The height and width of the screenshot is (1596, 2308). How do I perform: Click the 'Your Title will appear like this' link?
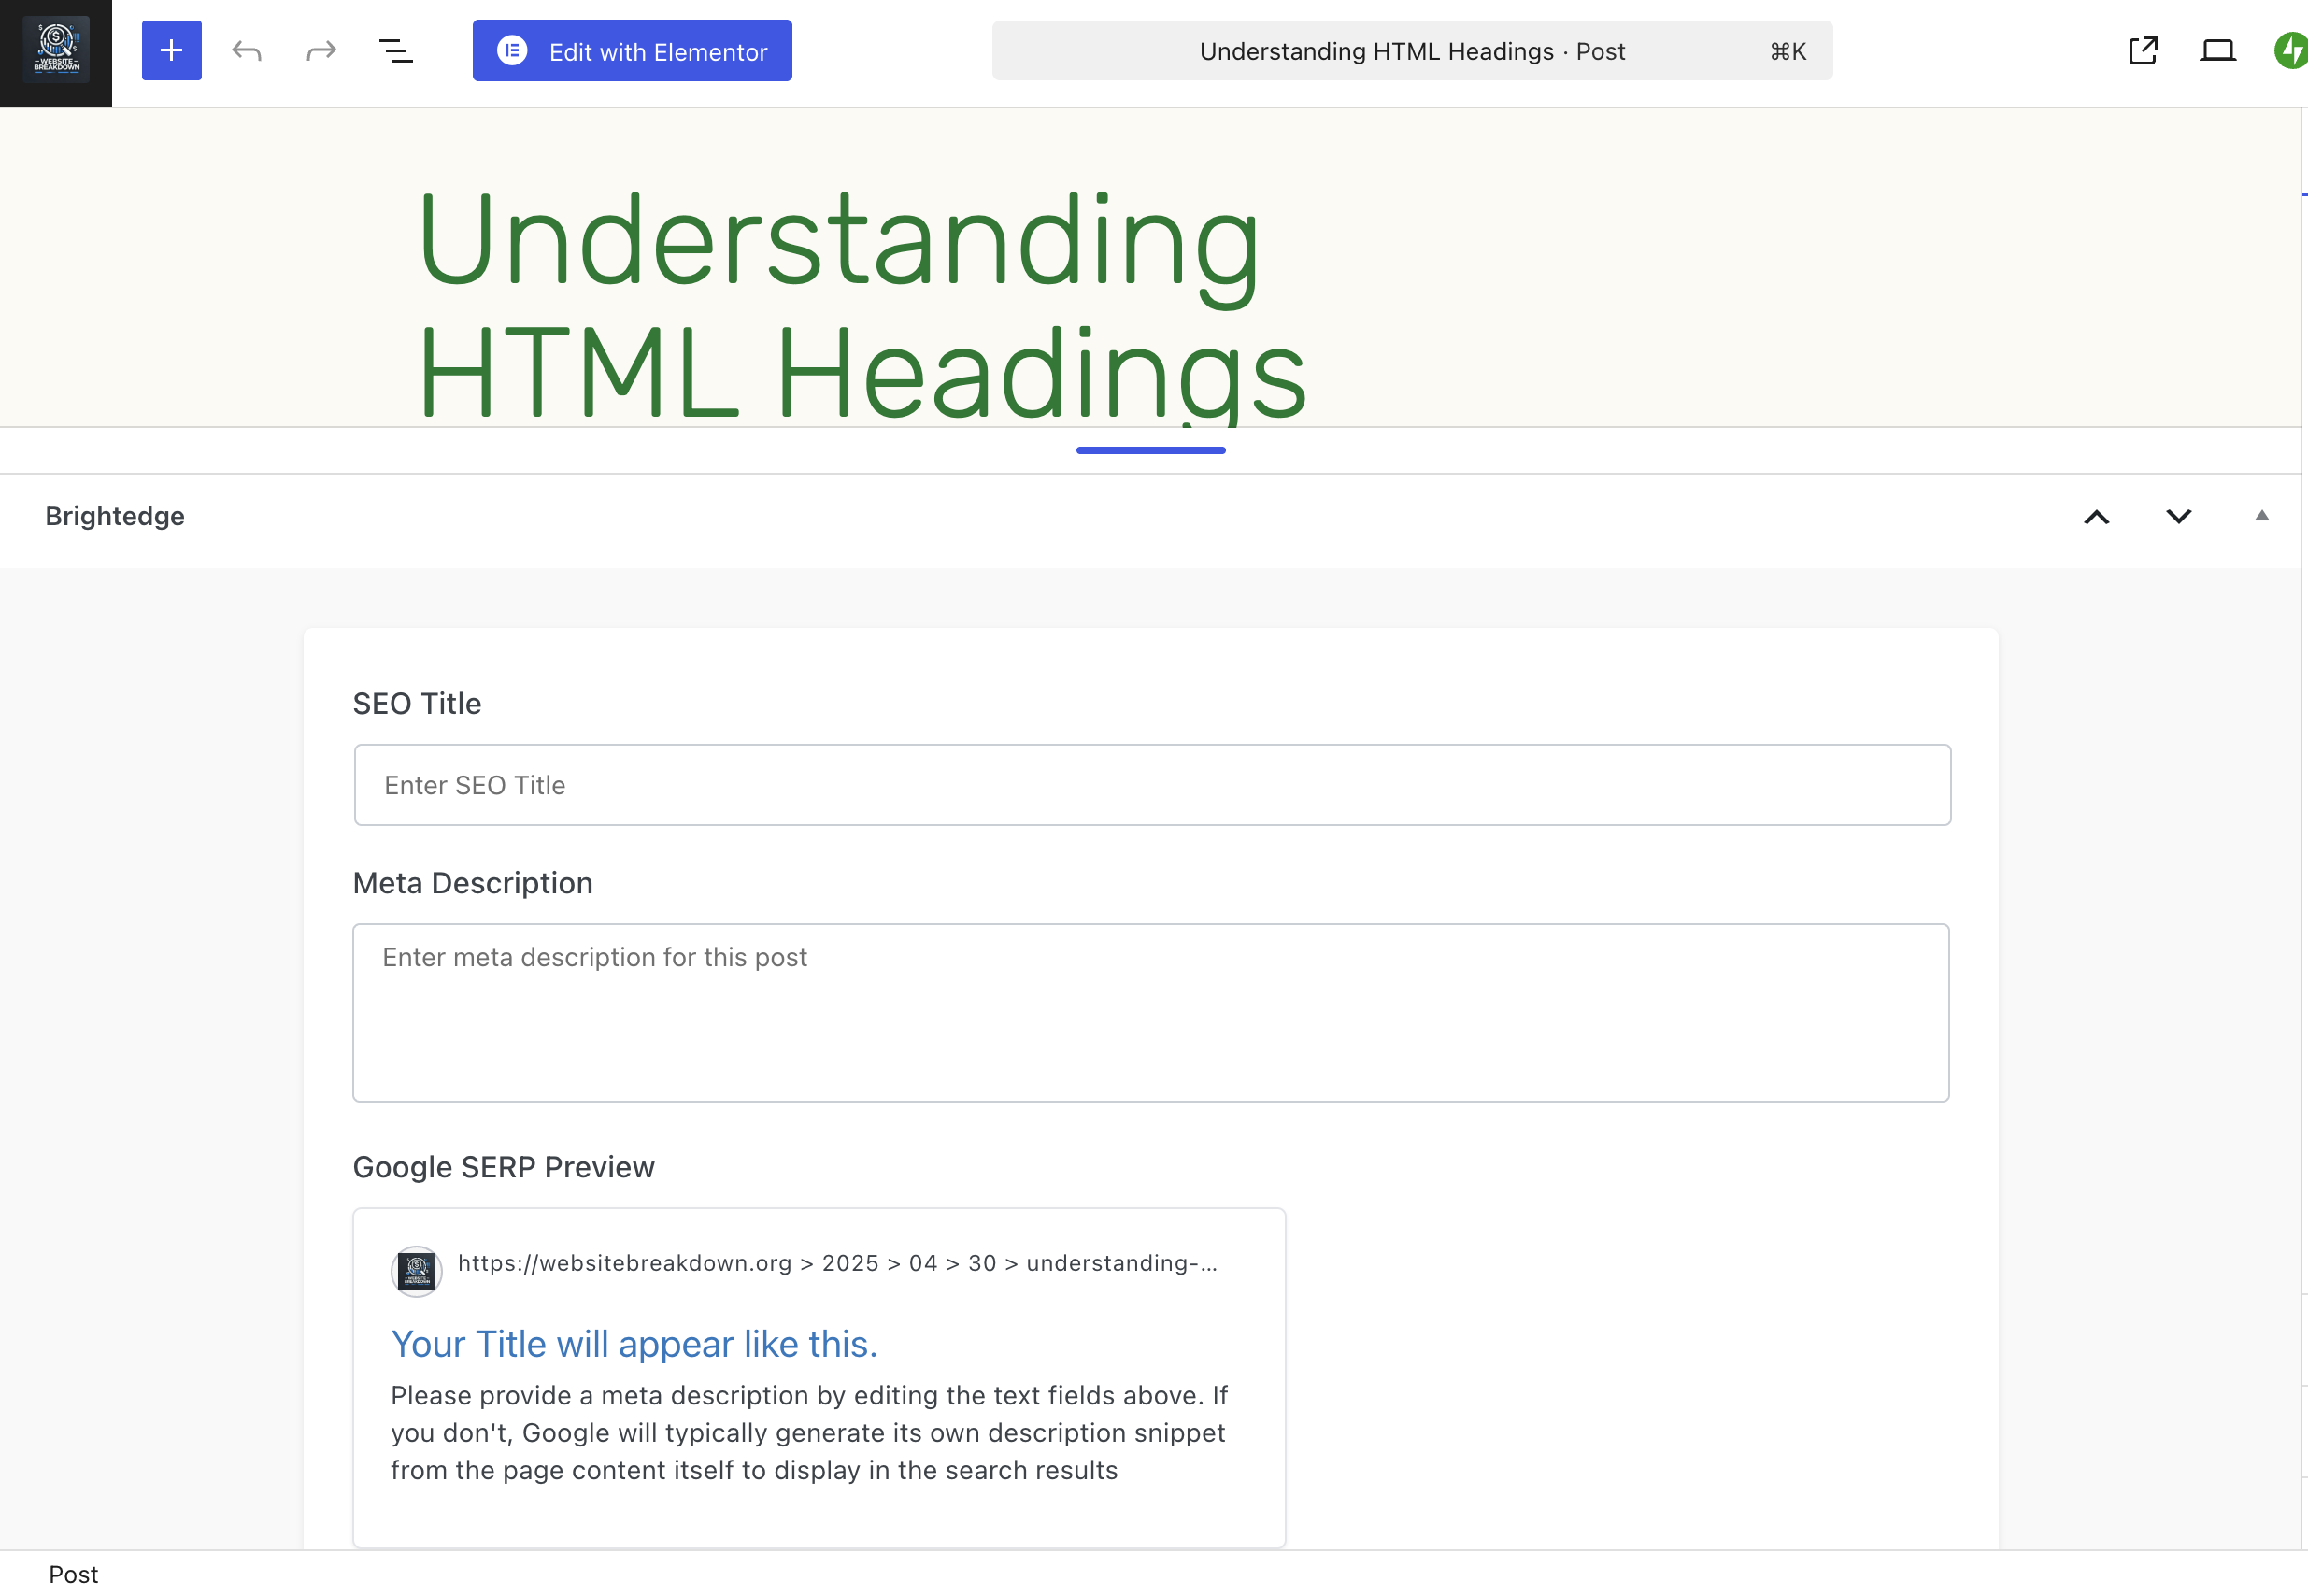pos(633,1344)
